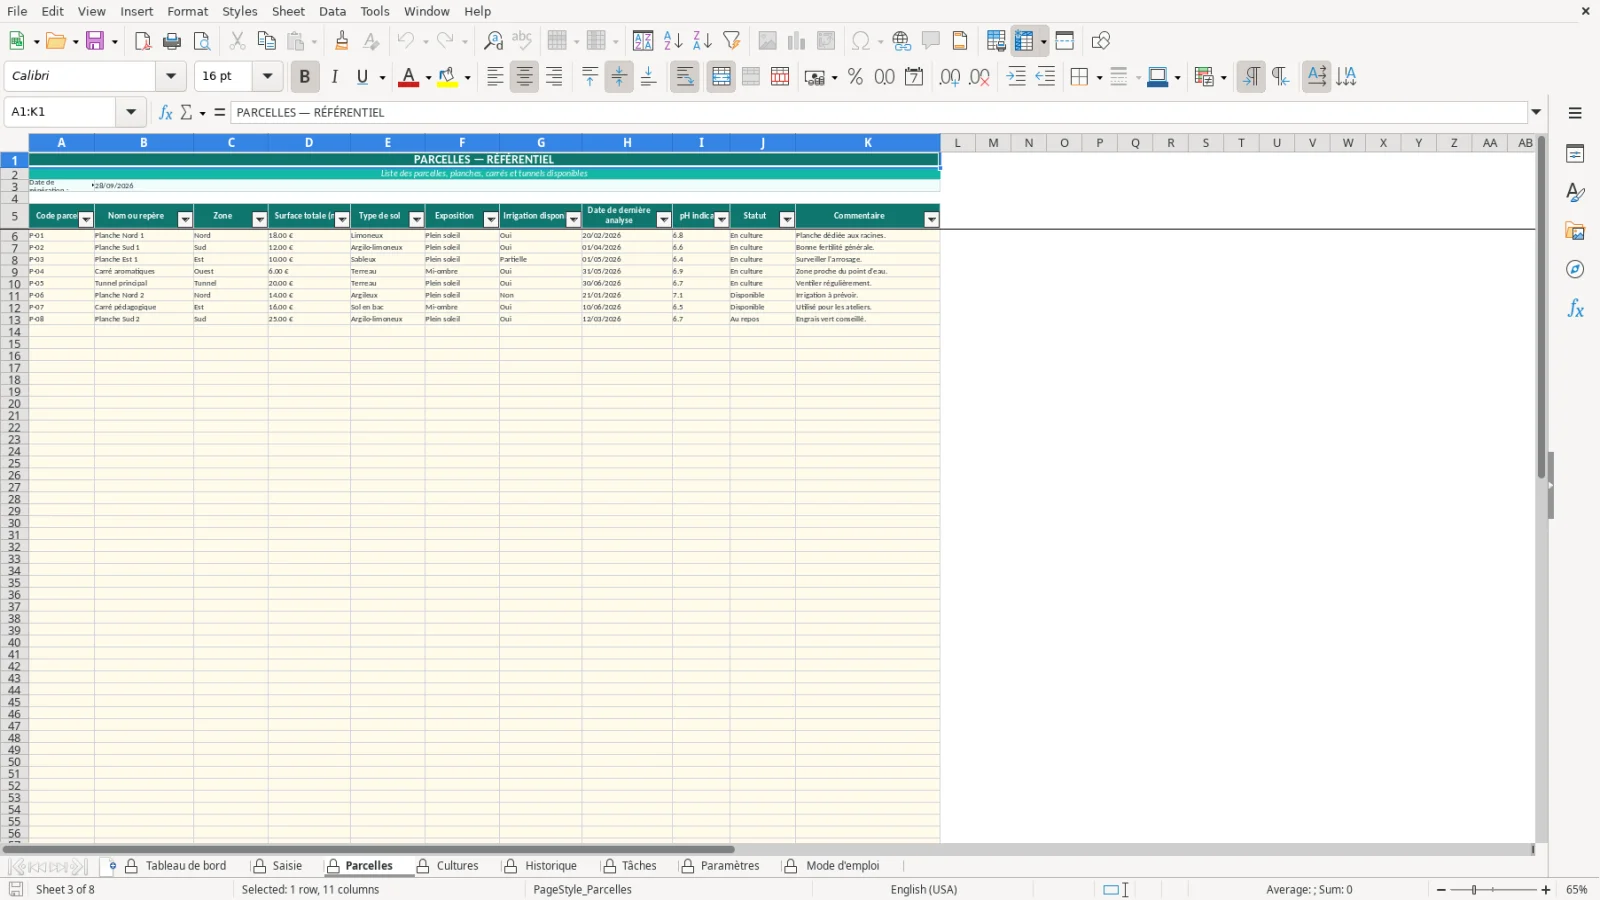The height and width of the screenshot is (900, 1600).
Task: Click the Export as PDF icon
Action: click(143, 41)
